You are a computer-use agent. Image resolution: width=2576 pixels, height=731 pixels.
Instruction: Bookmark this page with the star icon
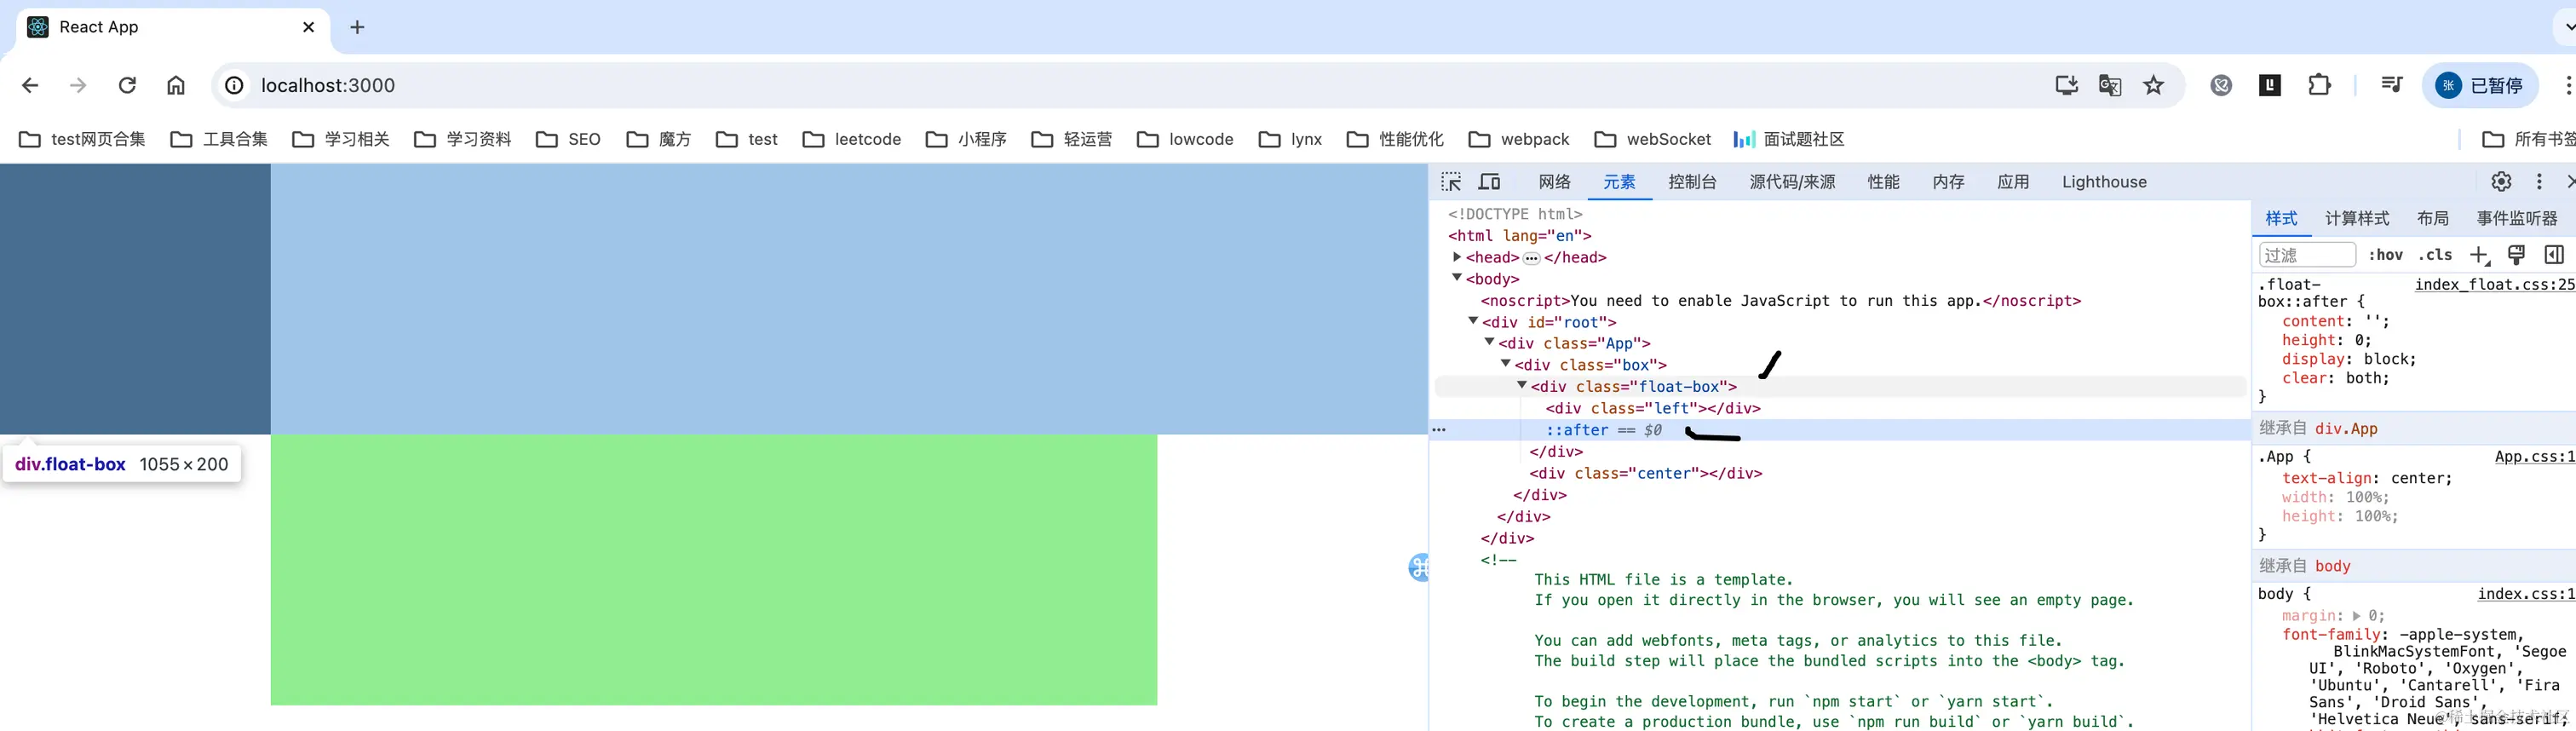(2154, 86)
